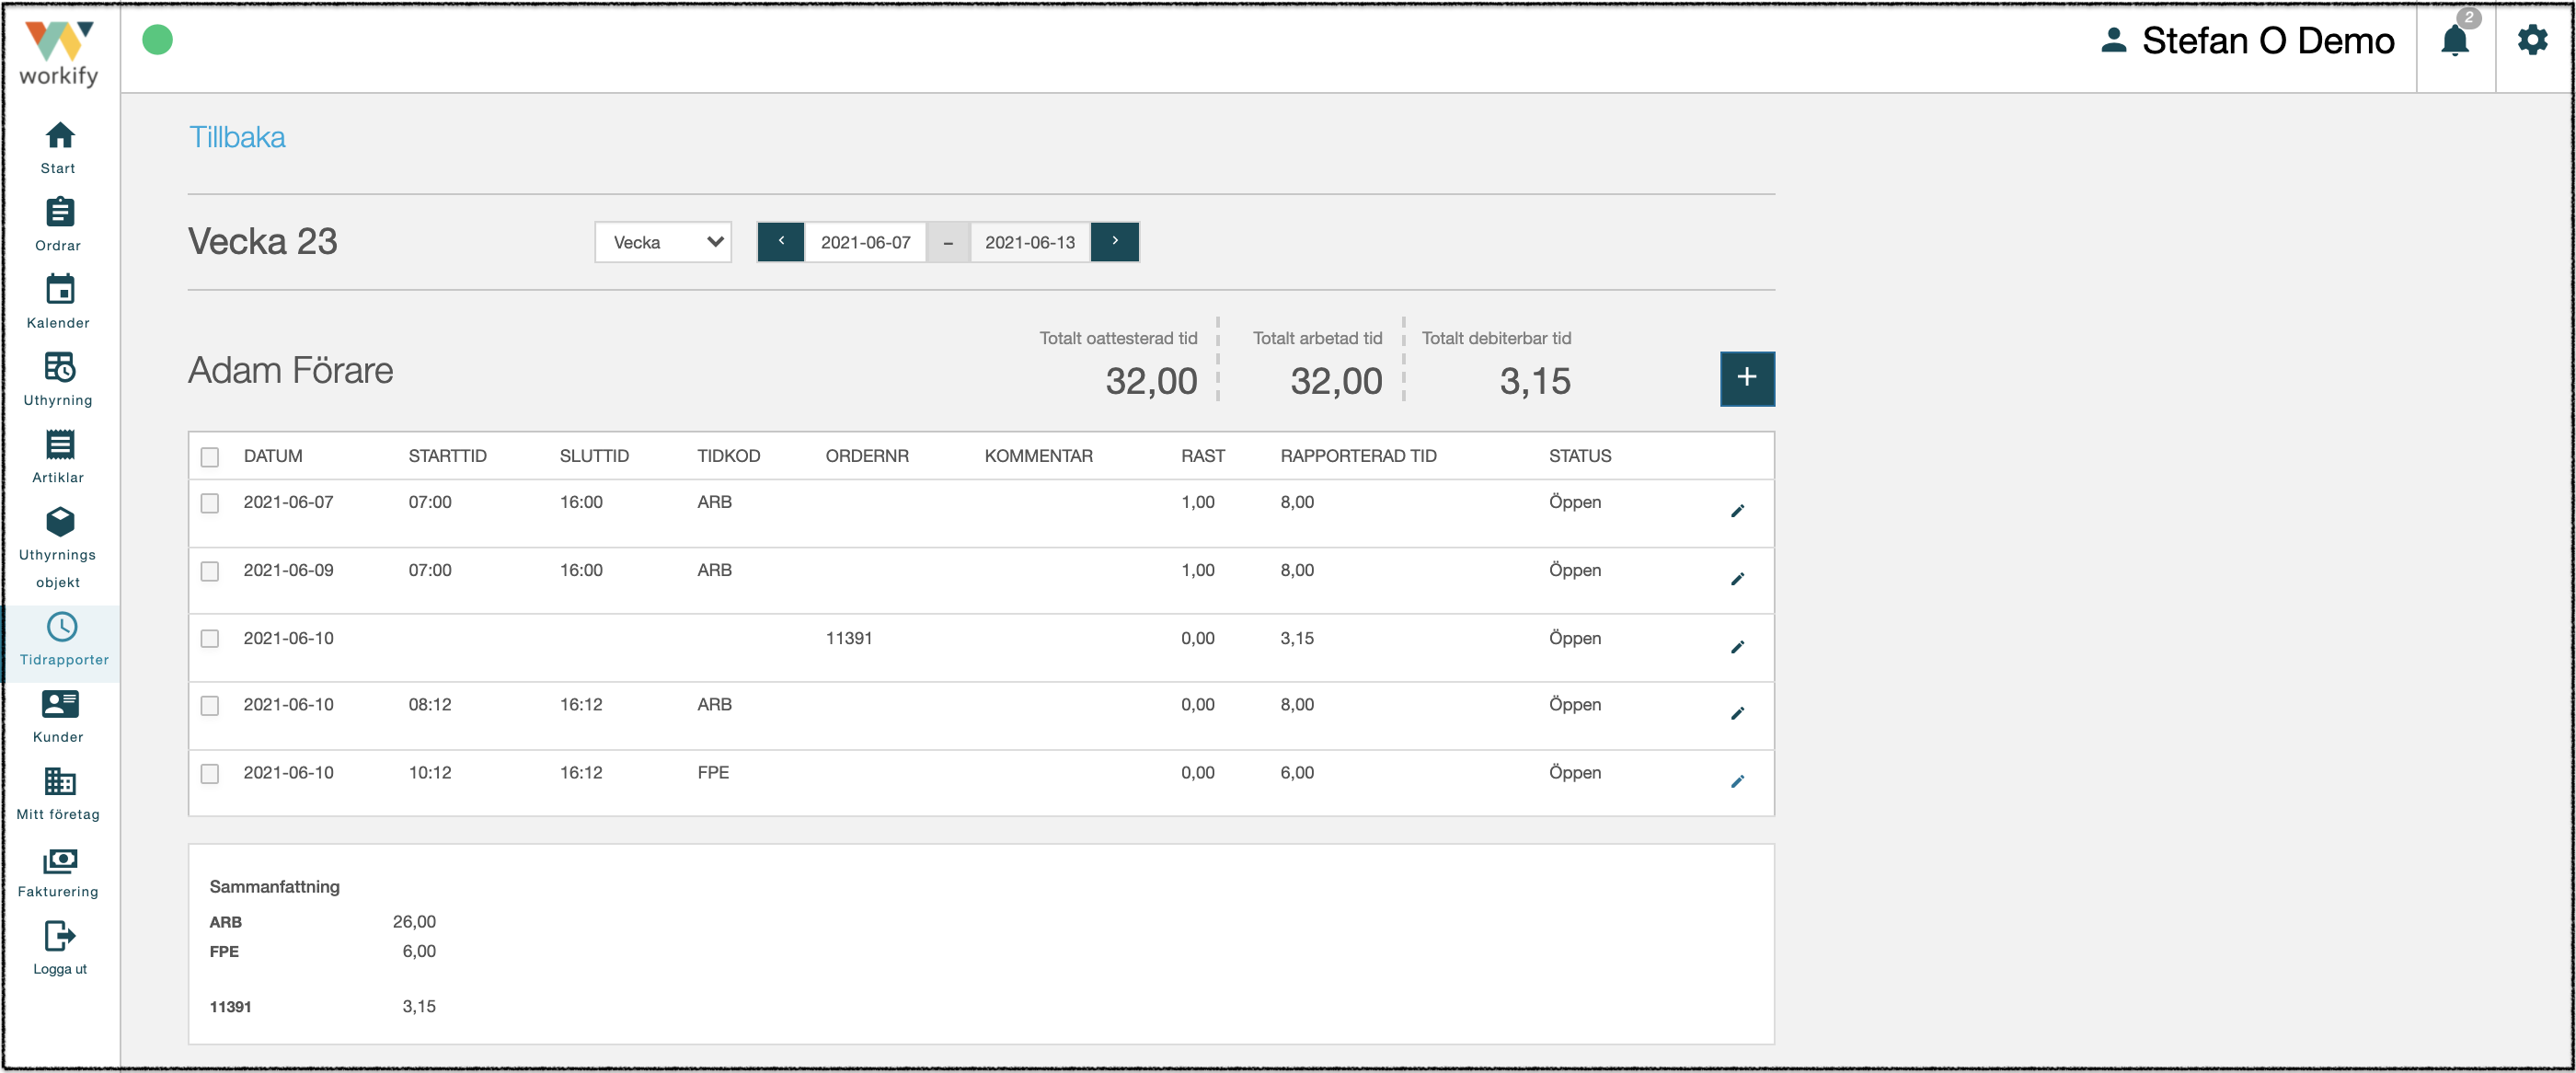Open the Ordrar menu label

coord(58,246)
